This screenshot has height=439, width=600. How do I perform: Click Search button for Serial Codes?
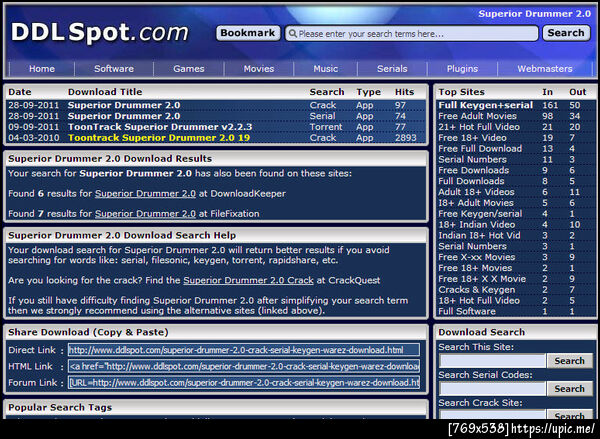tap(569, 389)
